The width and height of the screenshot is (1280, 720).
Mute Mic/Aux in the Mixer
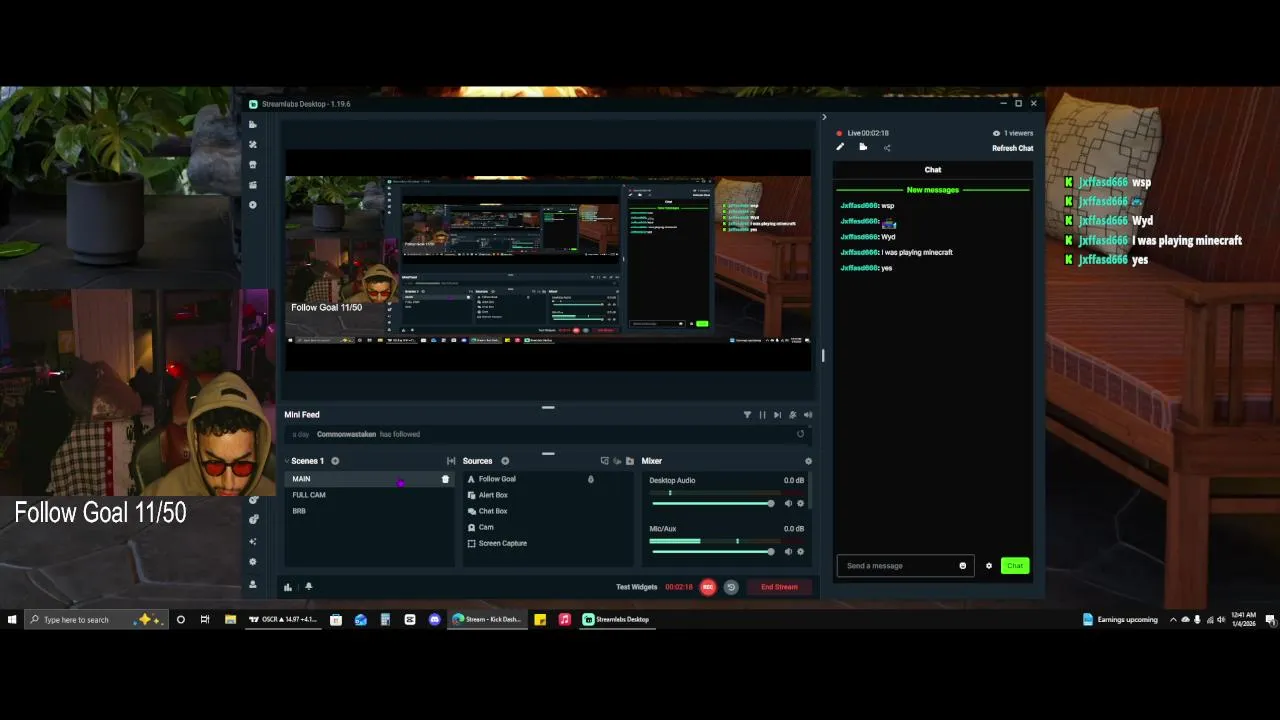(x=788, y=551)
